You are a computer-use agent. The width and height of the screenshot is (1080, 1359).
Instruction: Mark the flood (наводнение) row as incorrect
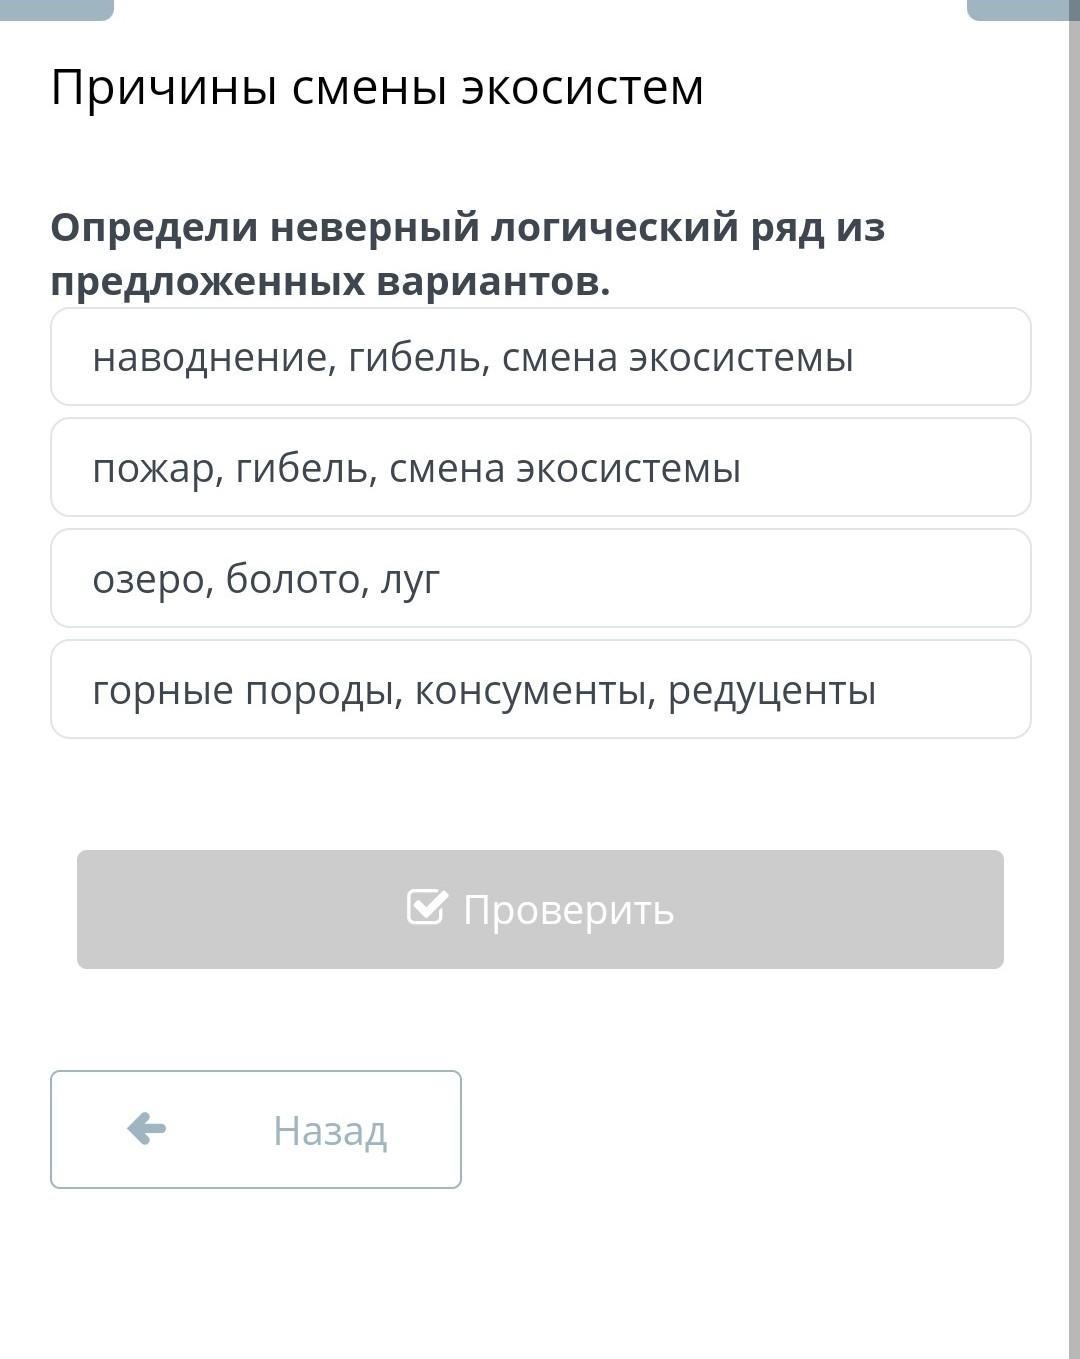[x=540, y=357]
